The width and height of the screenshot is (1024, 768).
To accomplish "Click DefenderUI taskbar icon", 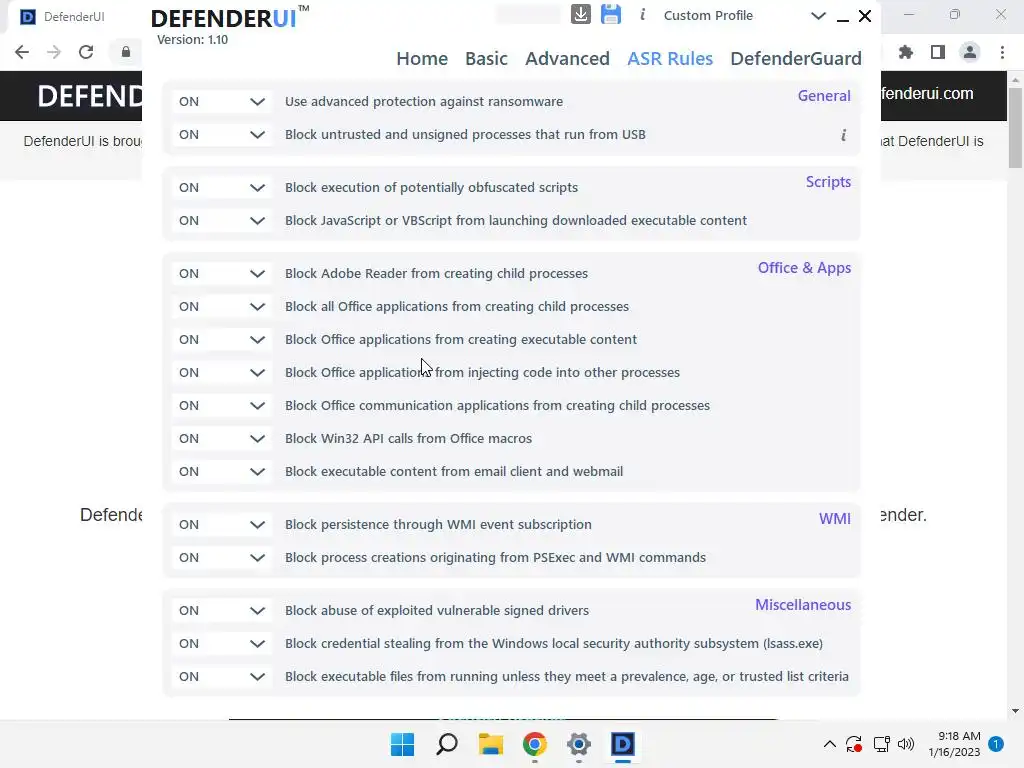I will point(623,744).
